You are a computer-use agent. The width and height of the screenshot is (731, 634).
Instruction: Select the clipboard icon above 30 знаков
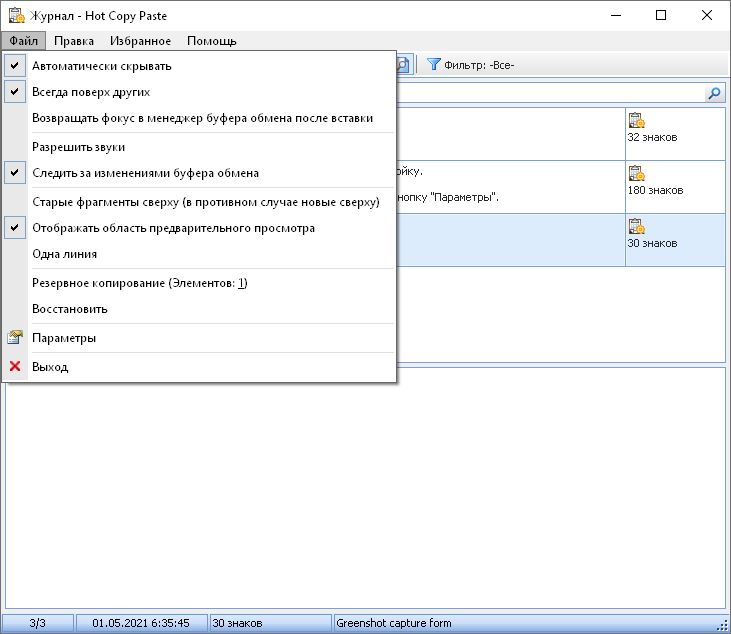click(636, 227)
